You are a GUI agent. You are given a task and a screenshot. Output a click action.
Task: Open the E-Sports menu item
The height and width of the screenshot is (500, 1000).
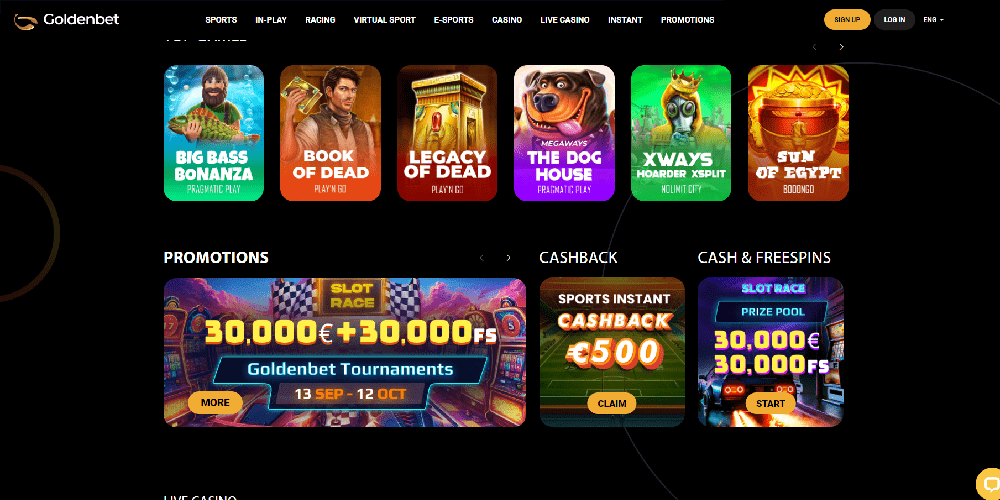point(453,20)
